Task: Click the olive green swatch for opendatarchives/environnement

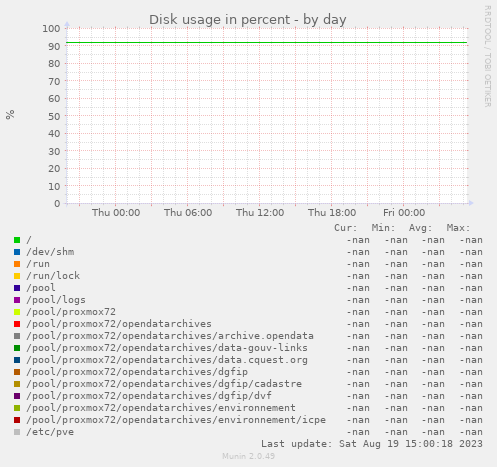Action: pyautogui.click(x=17, y=408)
